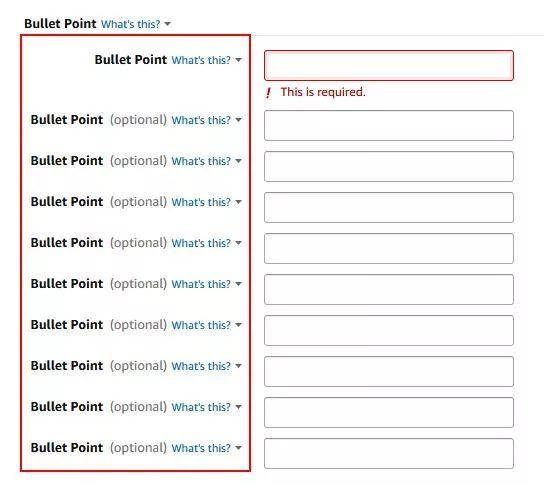The width and height of the screenshot is (545, 485).
Task: Click the eighth optional Bullet Point input
Action: point(389,413)
